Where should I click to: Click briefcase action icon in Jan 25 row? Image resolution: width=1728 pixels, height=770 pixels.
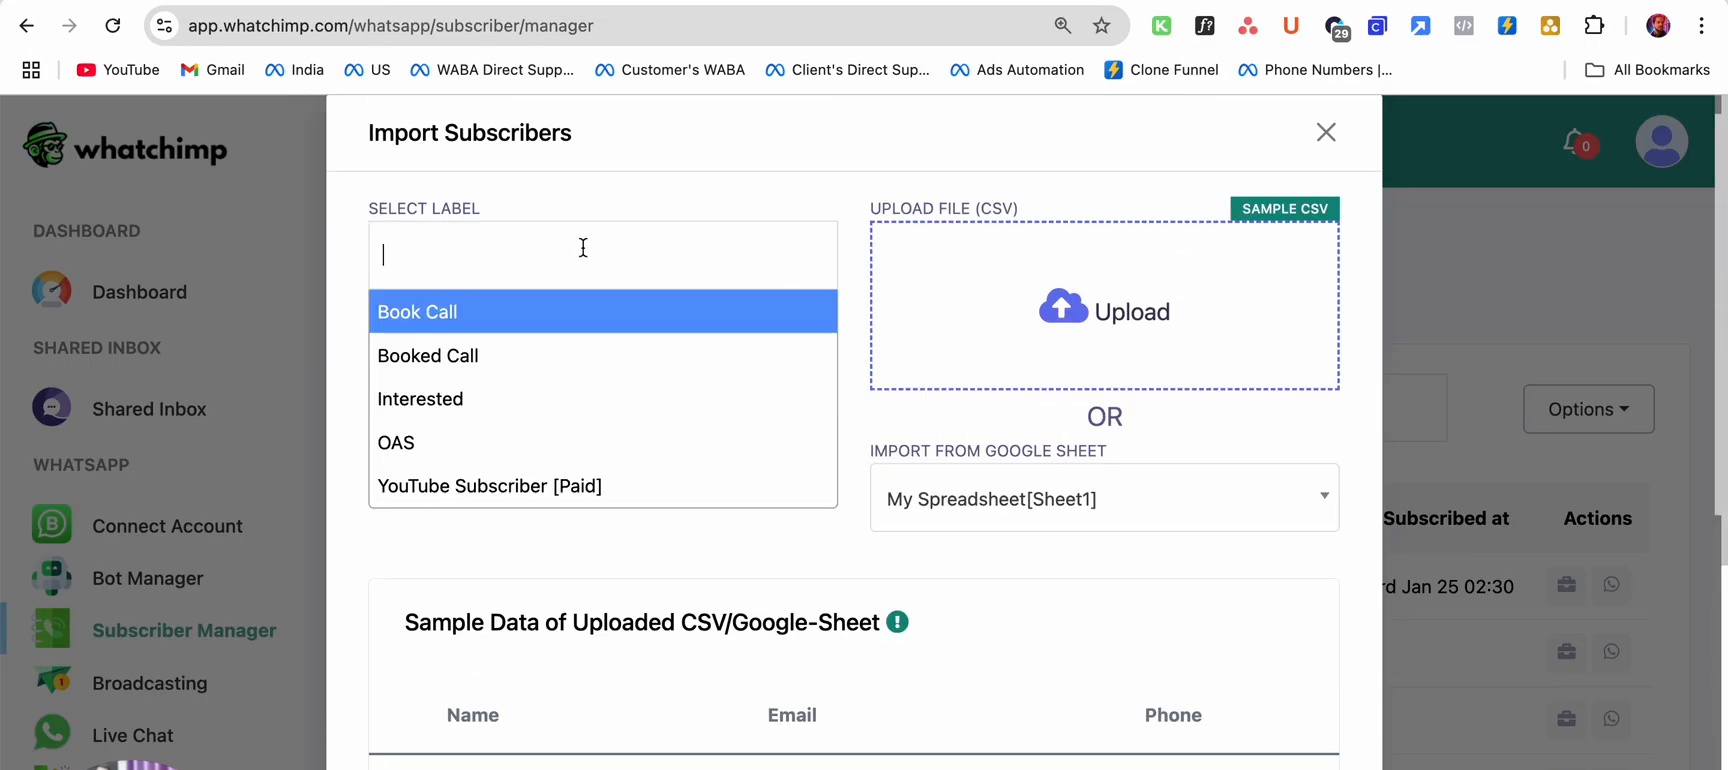[x=1566, y=585]
